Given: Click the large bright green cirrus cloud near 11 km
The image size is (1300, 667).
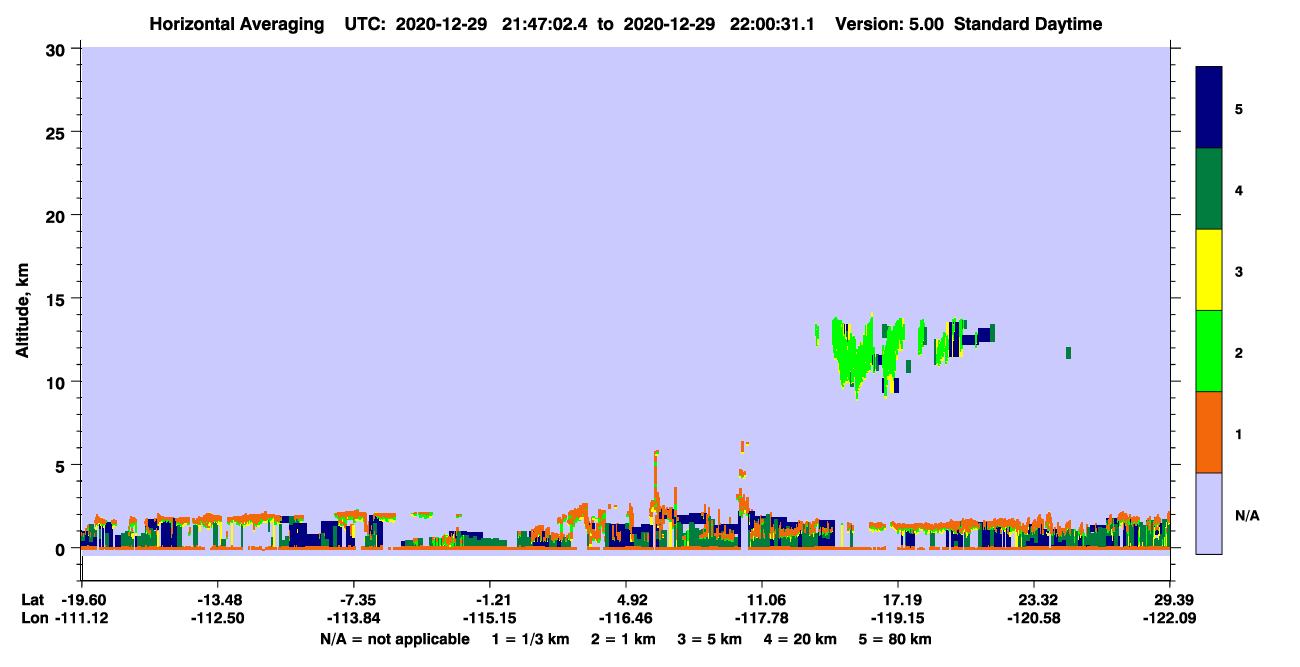Looking at the screenshot, I should [x=855, y=358].
